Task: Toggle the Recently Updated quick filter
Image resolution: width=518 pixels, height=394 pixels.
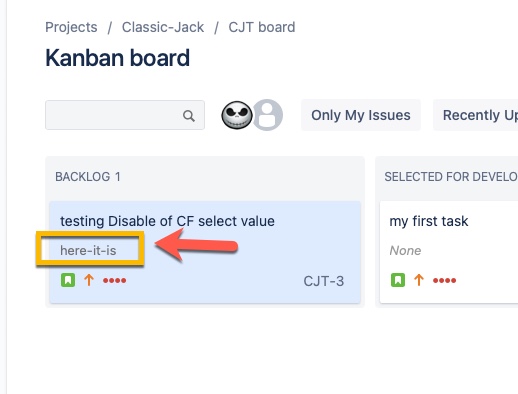Action: (475, 115)
